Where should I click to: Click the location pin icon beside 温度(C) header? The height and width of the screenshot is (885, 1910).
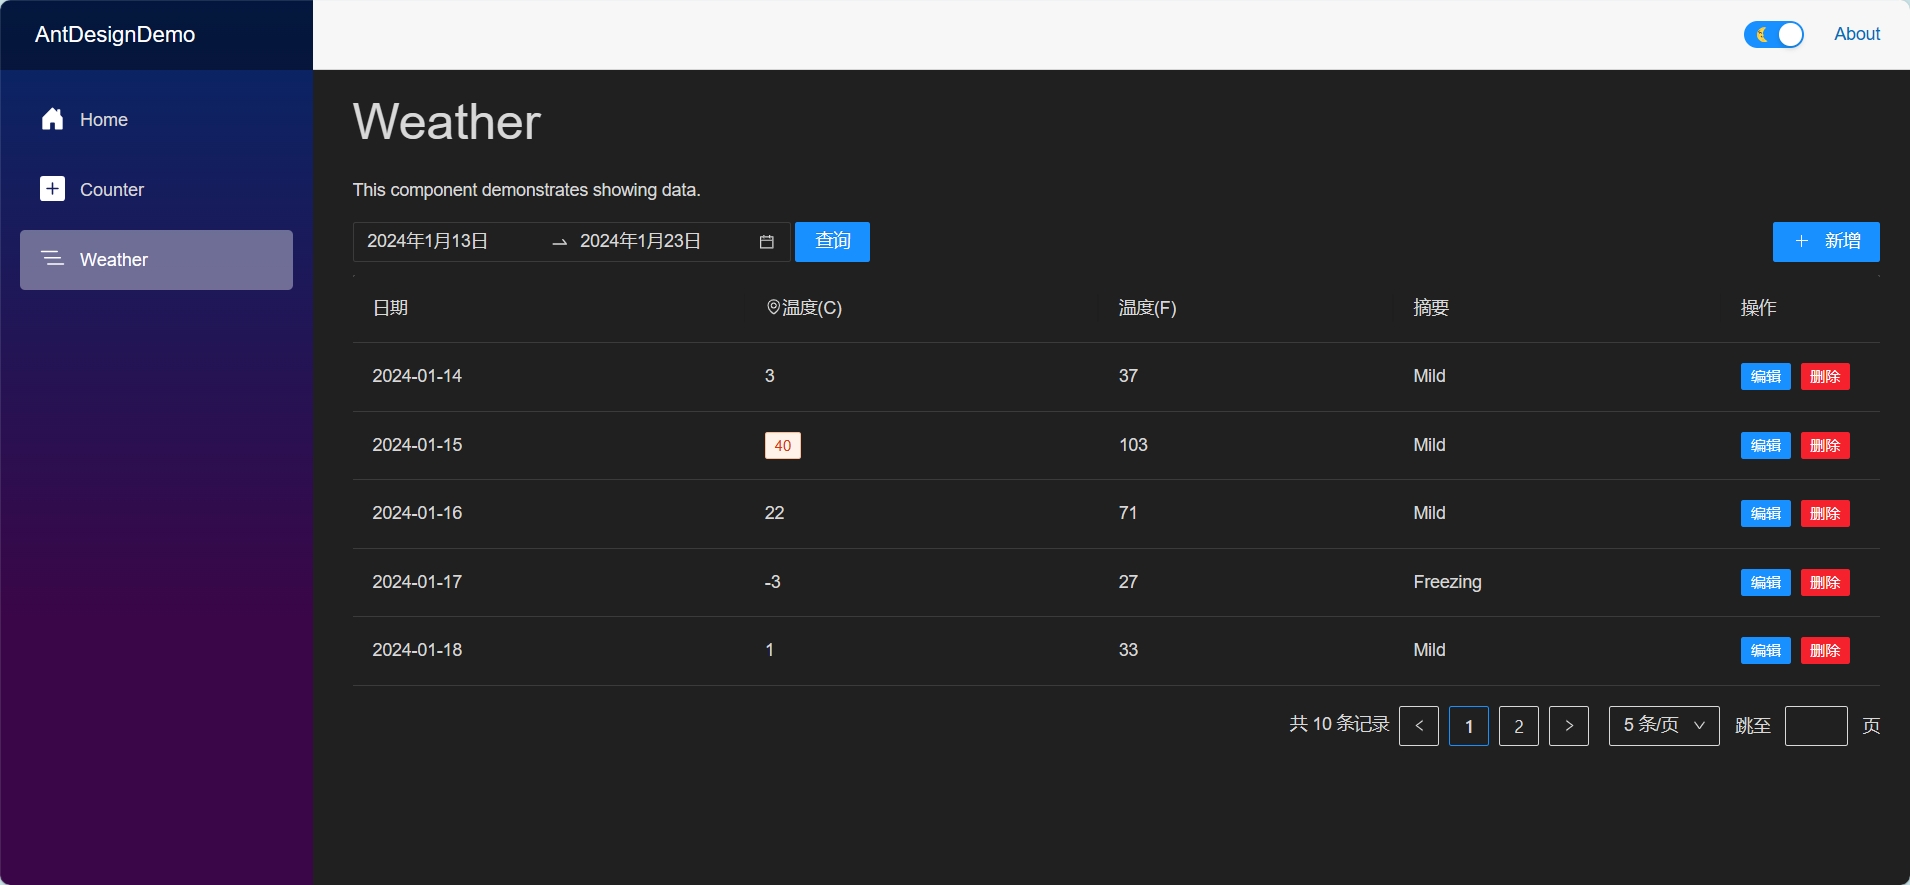(773, 307)
